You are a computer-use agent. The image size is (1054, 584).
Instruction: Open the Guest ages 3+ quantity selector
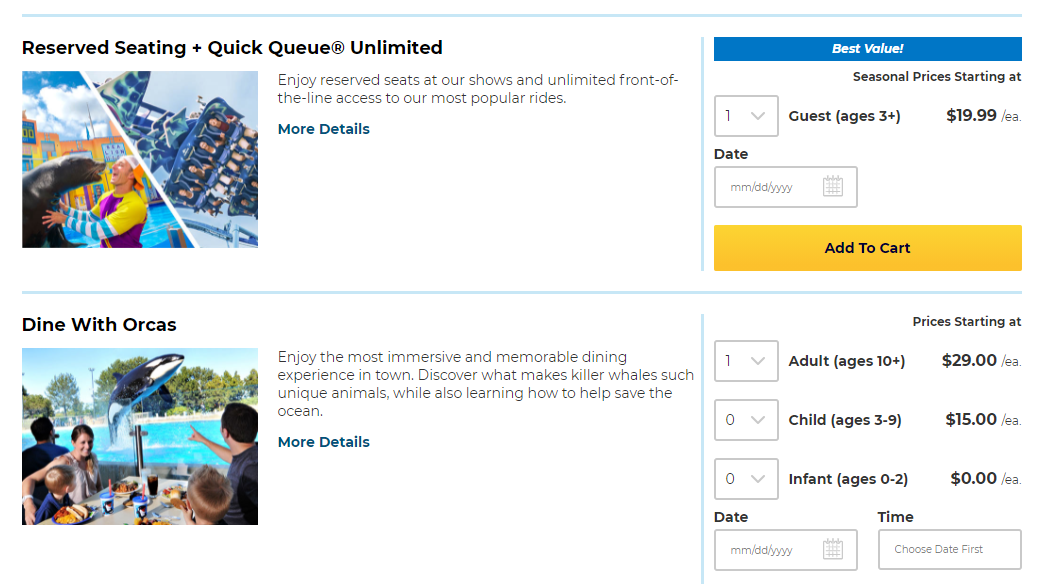745,116
